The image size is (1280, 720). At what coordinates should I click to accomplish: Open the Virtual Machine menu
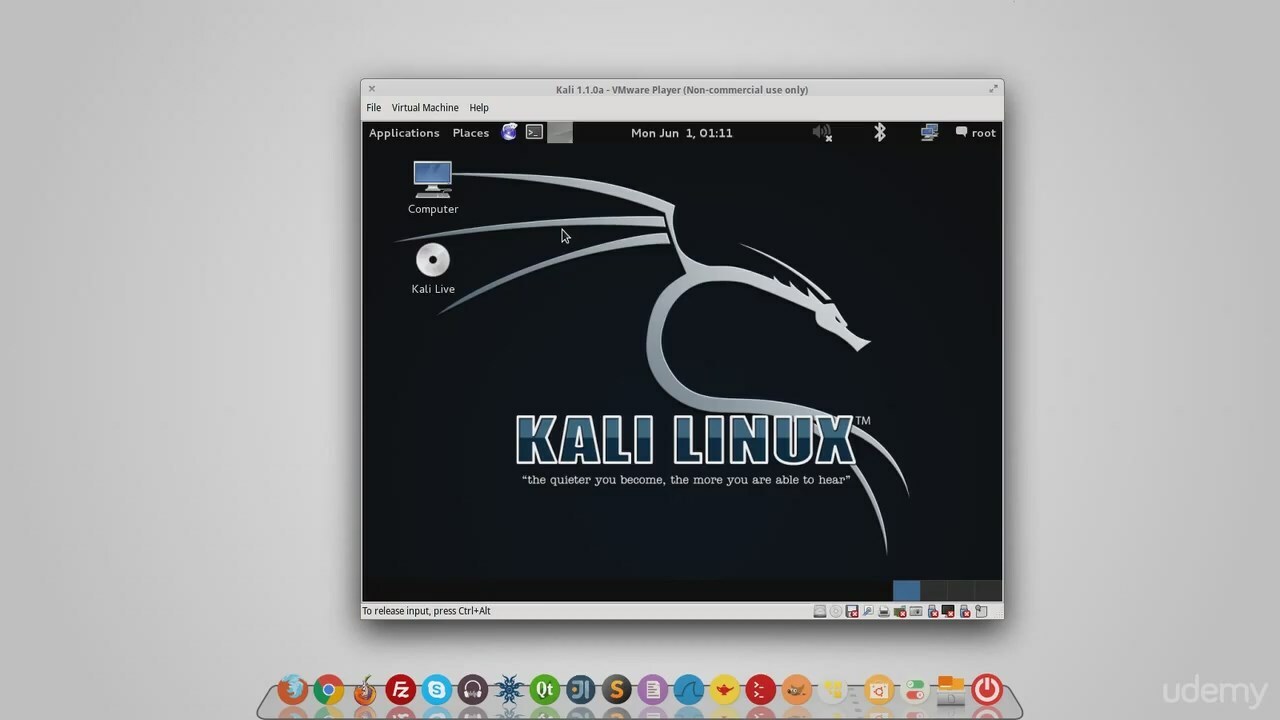425,108
